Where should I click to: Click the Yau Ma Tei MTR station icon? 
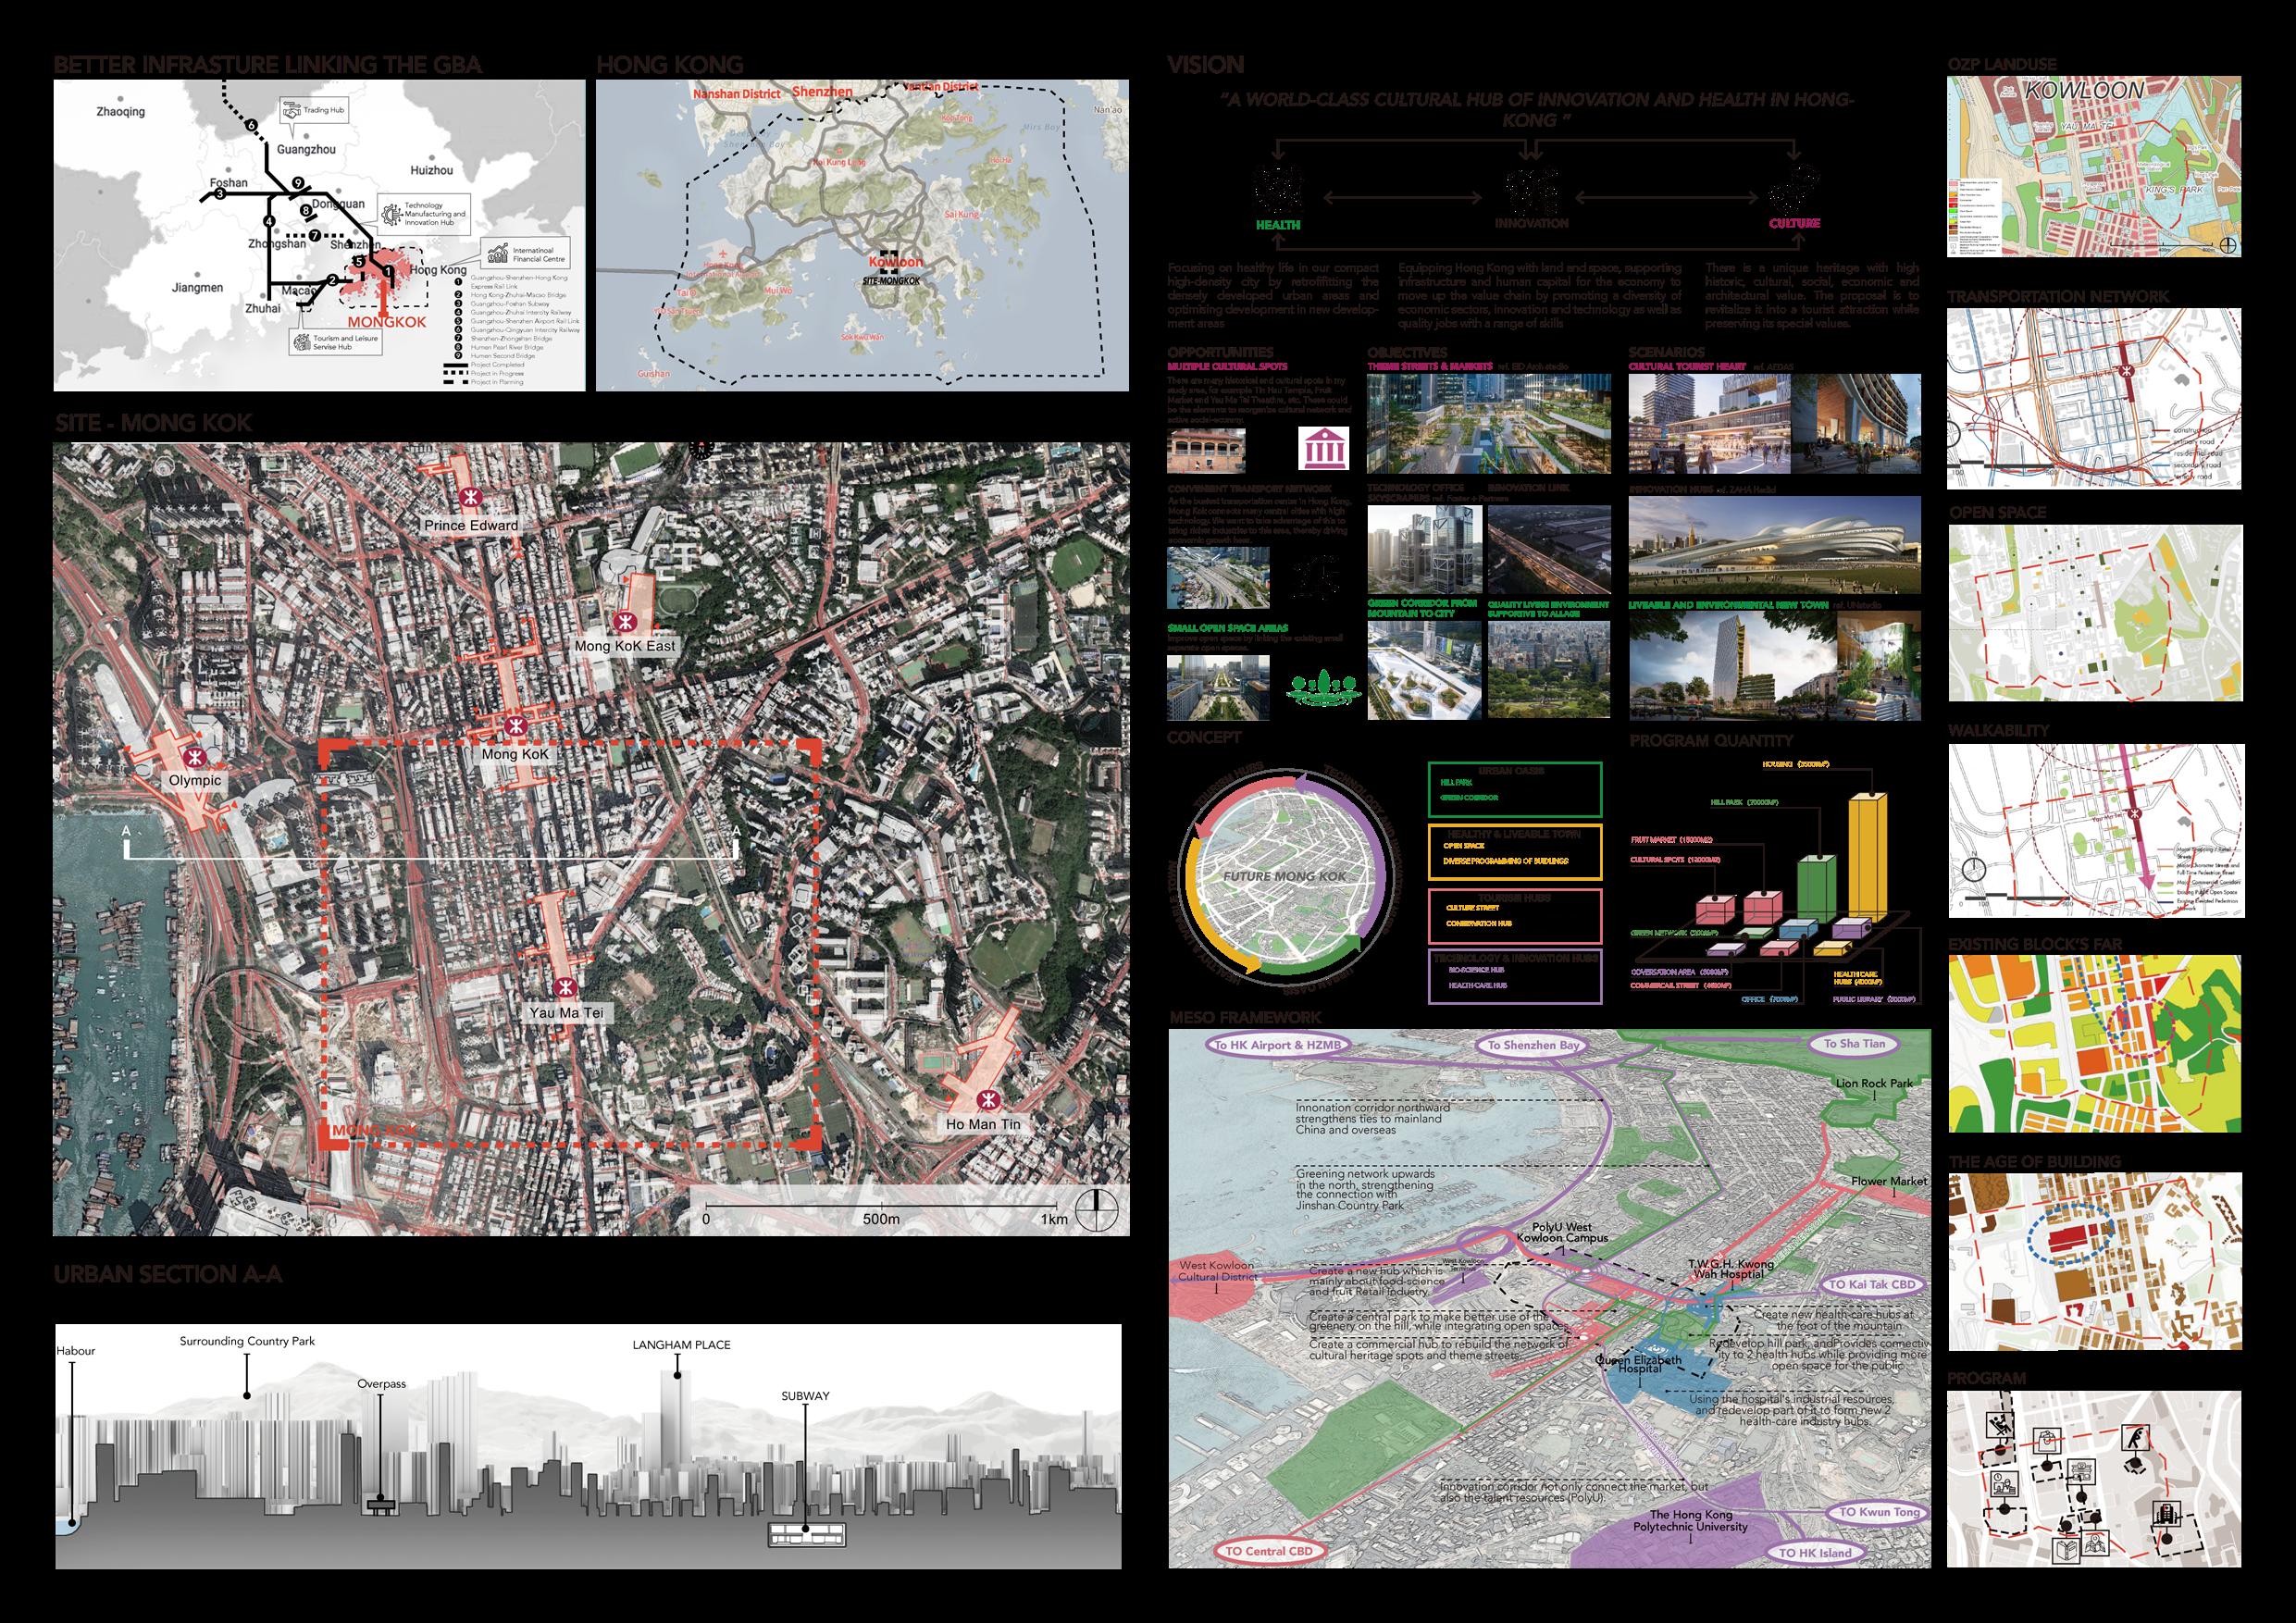tap(566, 988)
